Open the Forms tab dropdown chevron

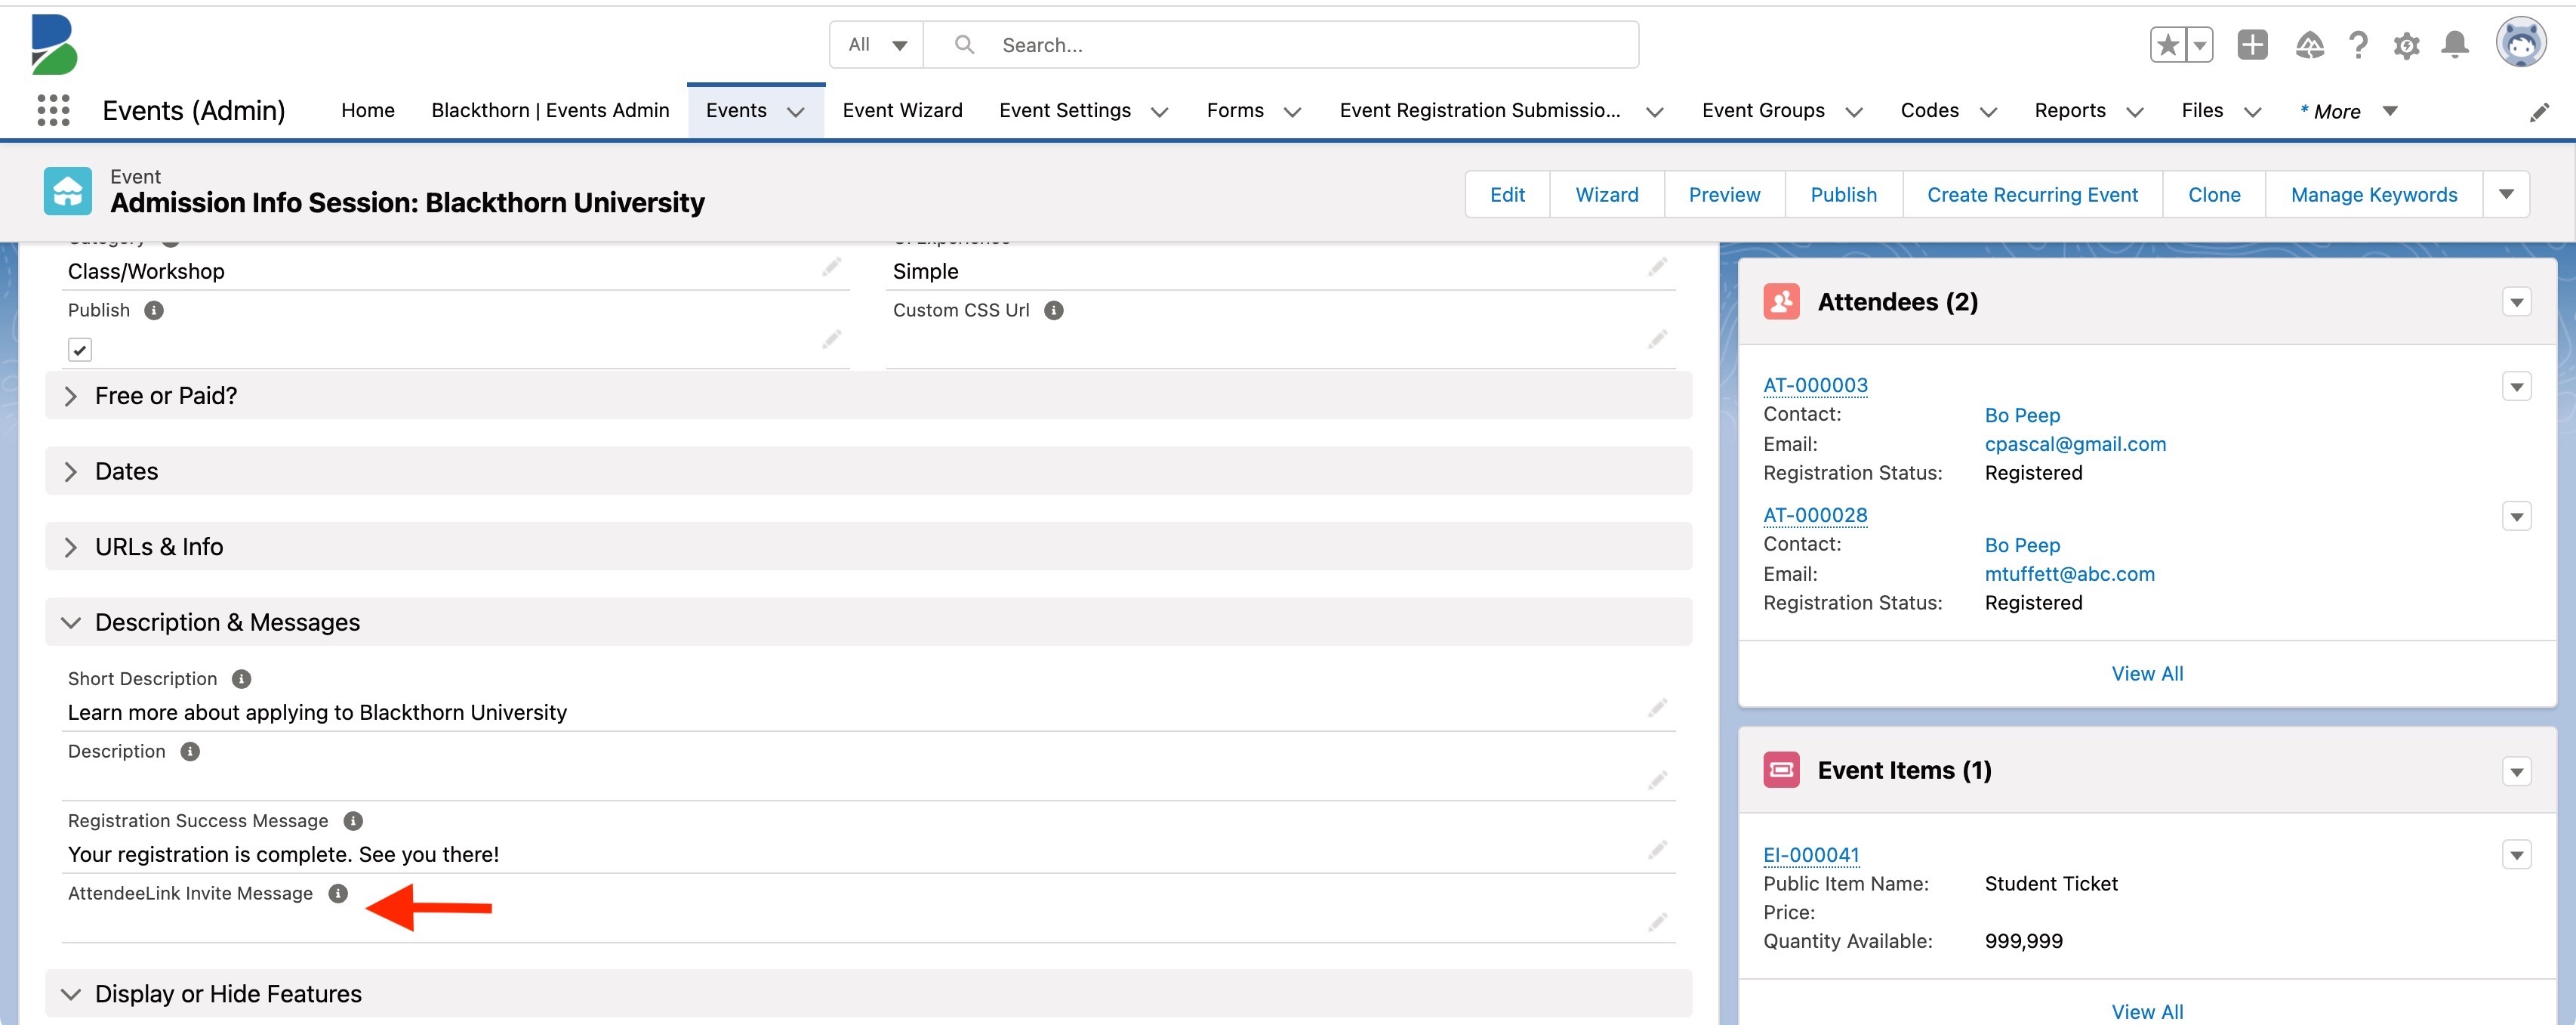pyautogui.click(x=1292, y=112)
